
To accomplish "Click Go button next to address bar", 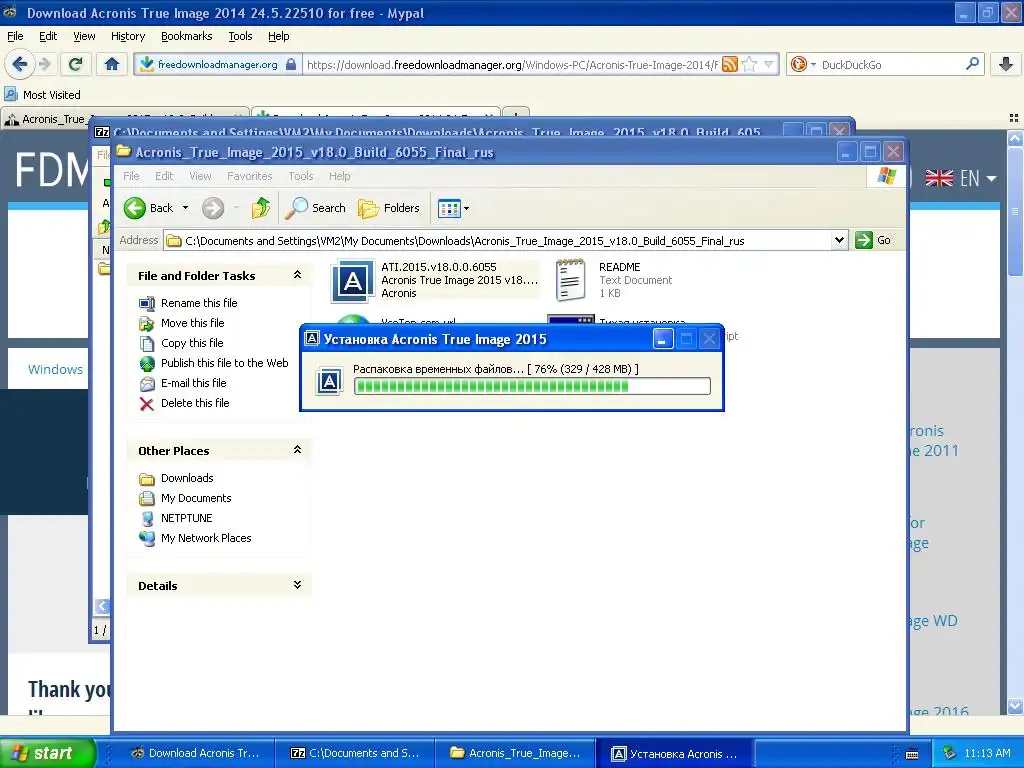I will (x=874, y=240).
